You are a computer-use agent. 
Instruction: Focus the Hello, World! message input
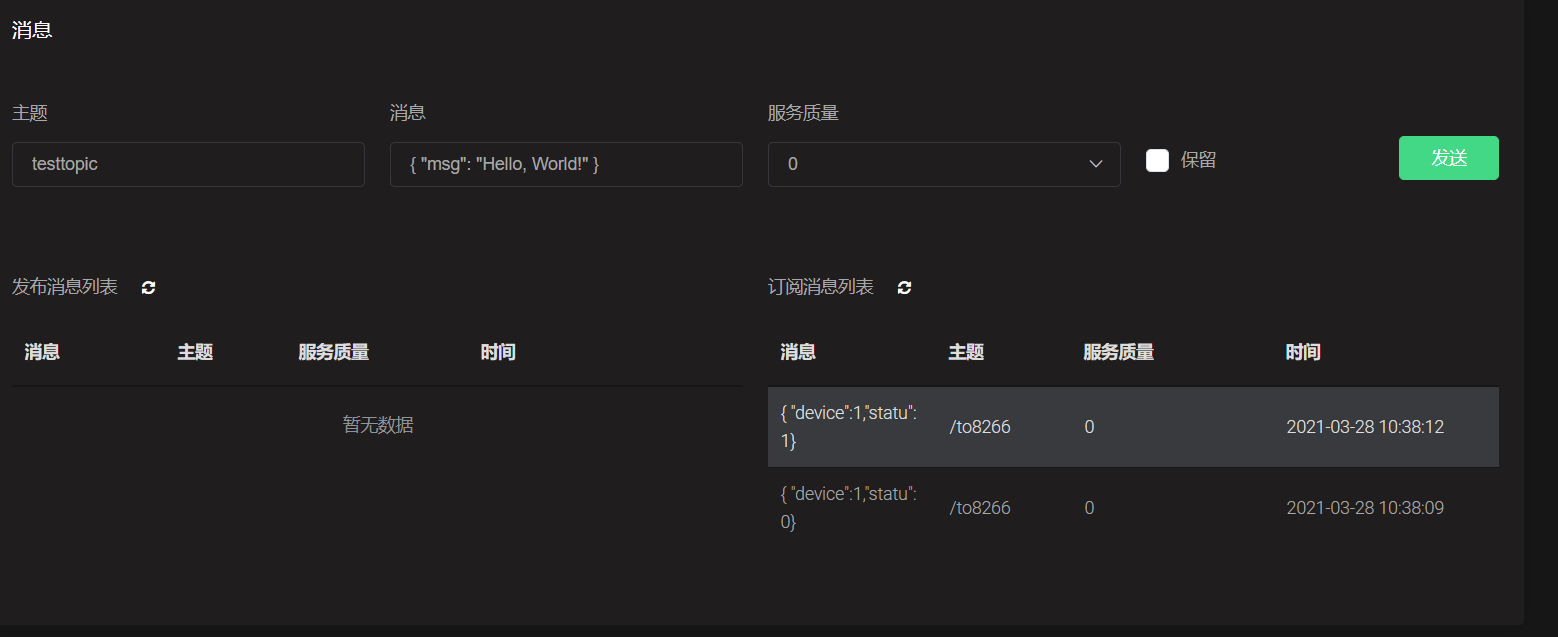(566, 164)
